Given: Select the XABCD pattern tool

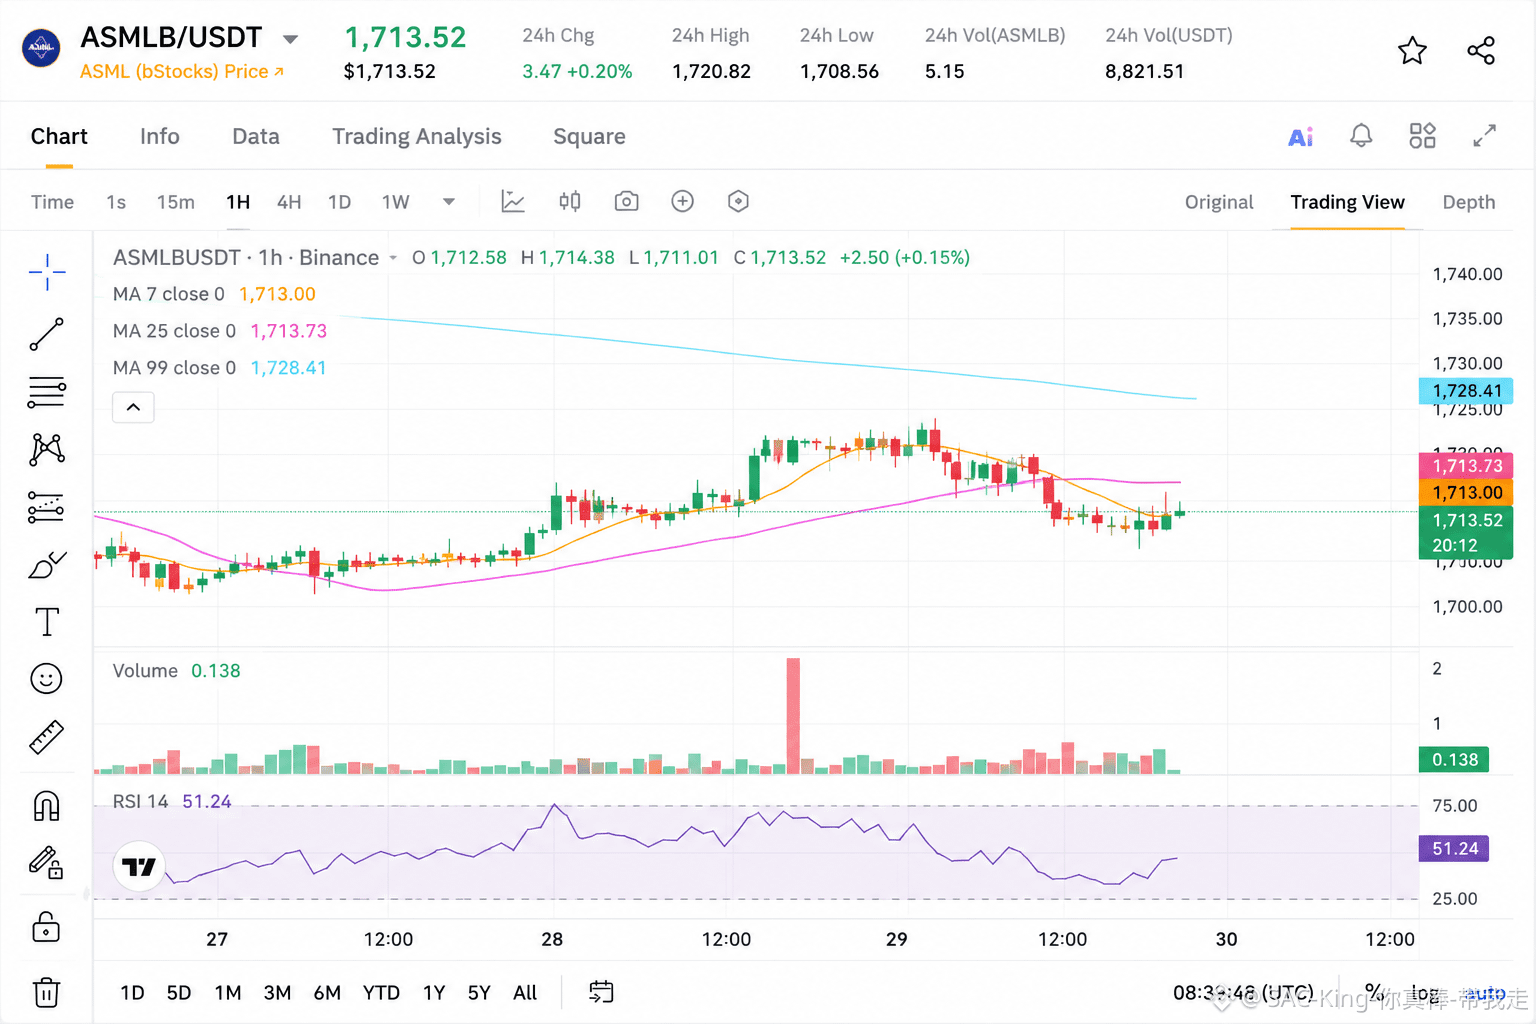Looking at the screenshot, I should tap(47, 449).
